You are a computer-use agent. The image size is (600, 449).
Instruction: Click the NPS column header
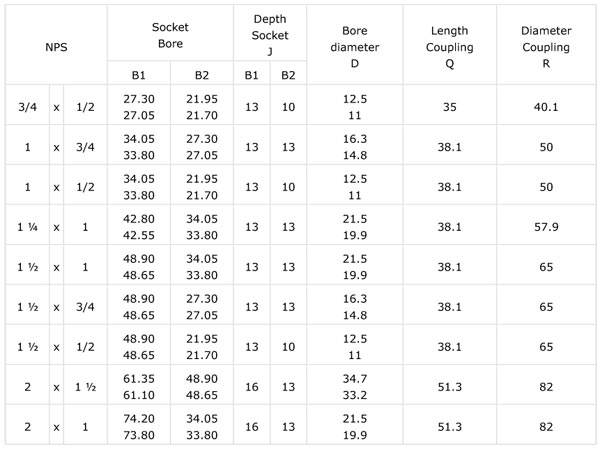[55, 45]
